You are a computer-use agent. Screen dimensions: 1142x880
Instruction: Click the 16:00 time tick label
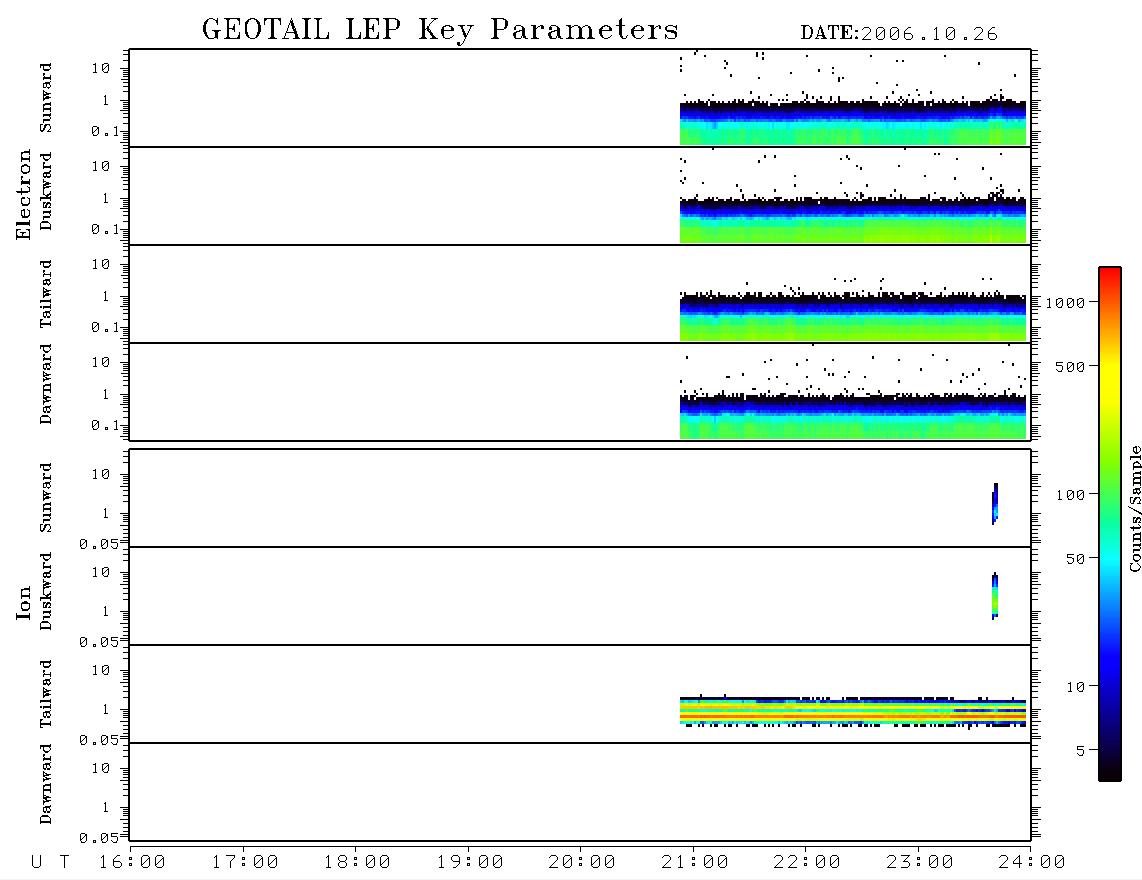point(132,863)
